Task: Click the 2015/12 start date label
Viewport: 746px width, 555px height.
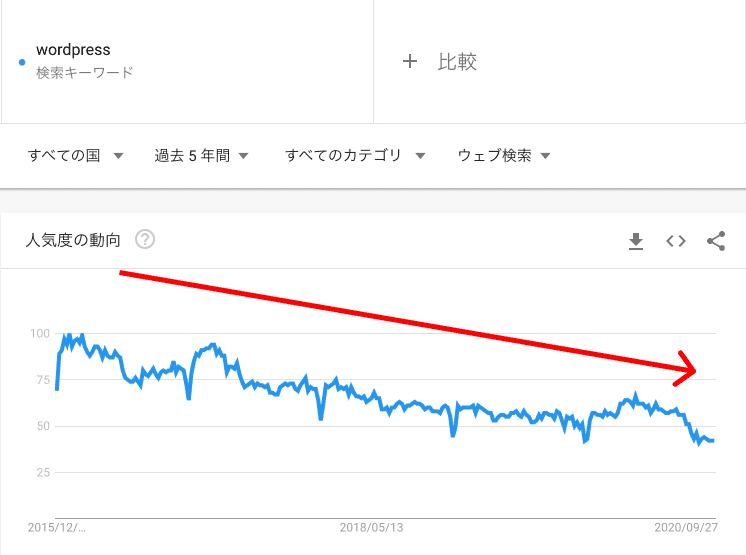Action: pos(56,527)
